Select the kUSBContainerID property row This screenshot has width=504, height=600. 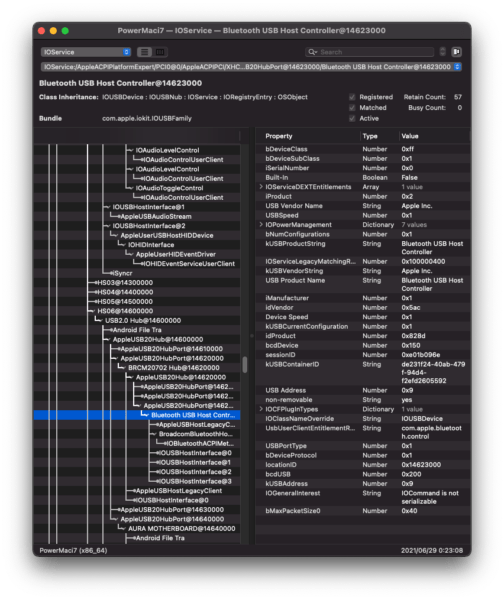coord(363,372)
